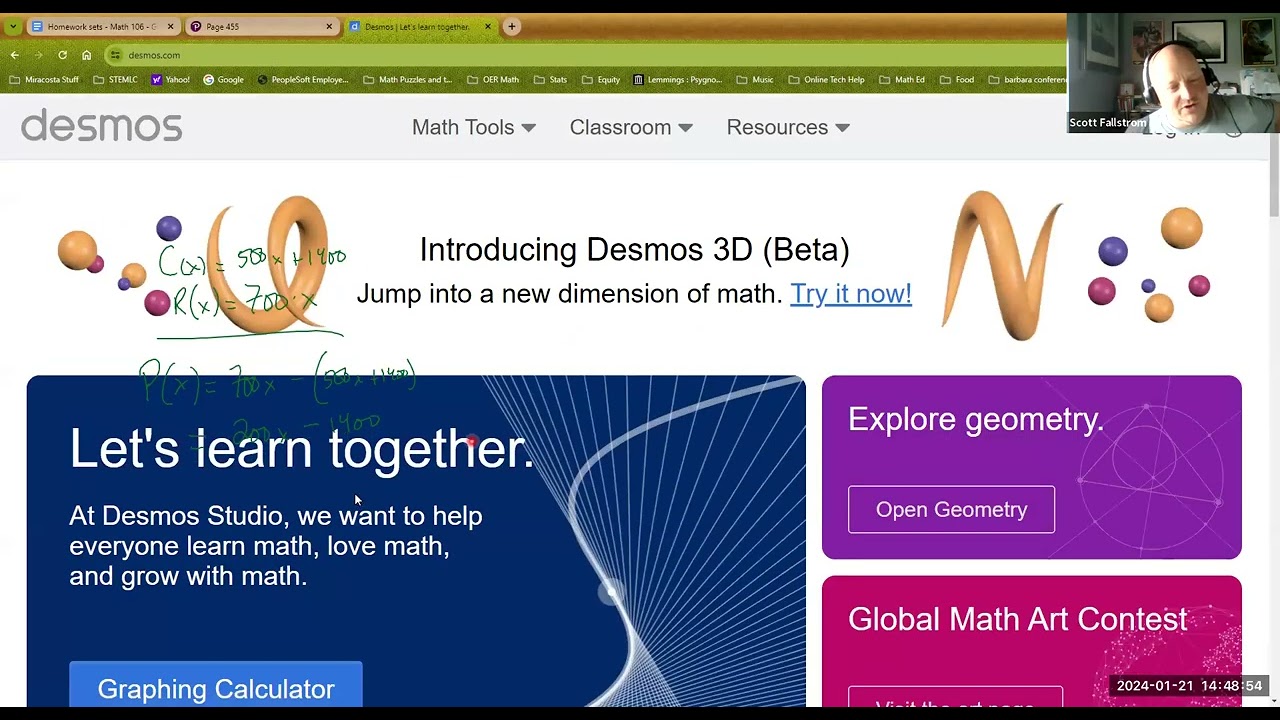This screenshot has height=720, width=1280.
Task: Open a new browser tab
Action: [x=512, y=27]
